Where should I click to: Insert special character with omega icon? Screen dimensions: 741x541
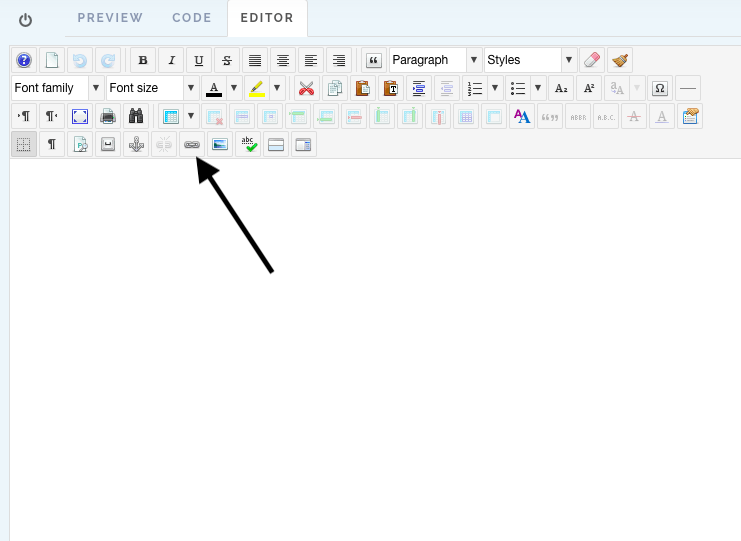(659, 88)
